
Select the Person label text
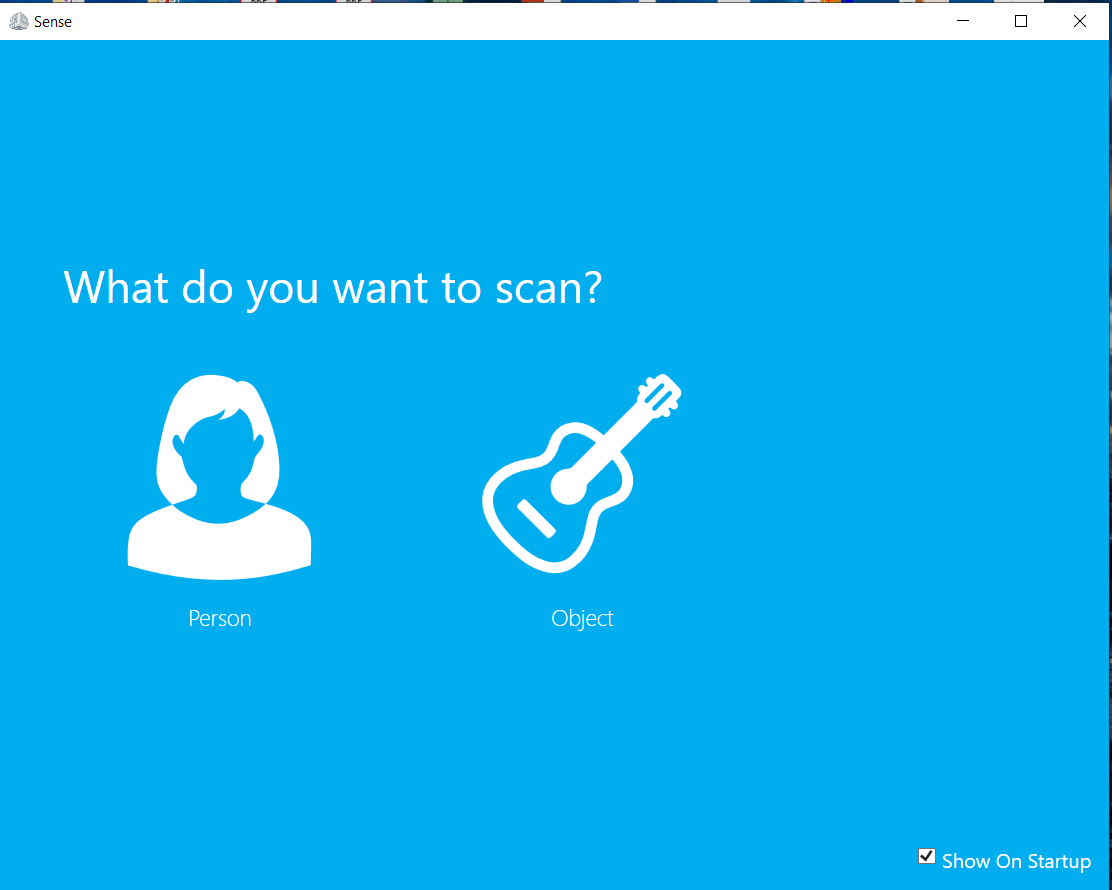click(x=220, y=618)
